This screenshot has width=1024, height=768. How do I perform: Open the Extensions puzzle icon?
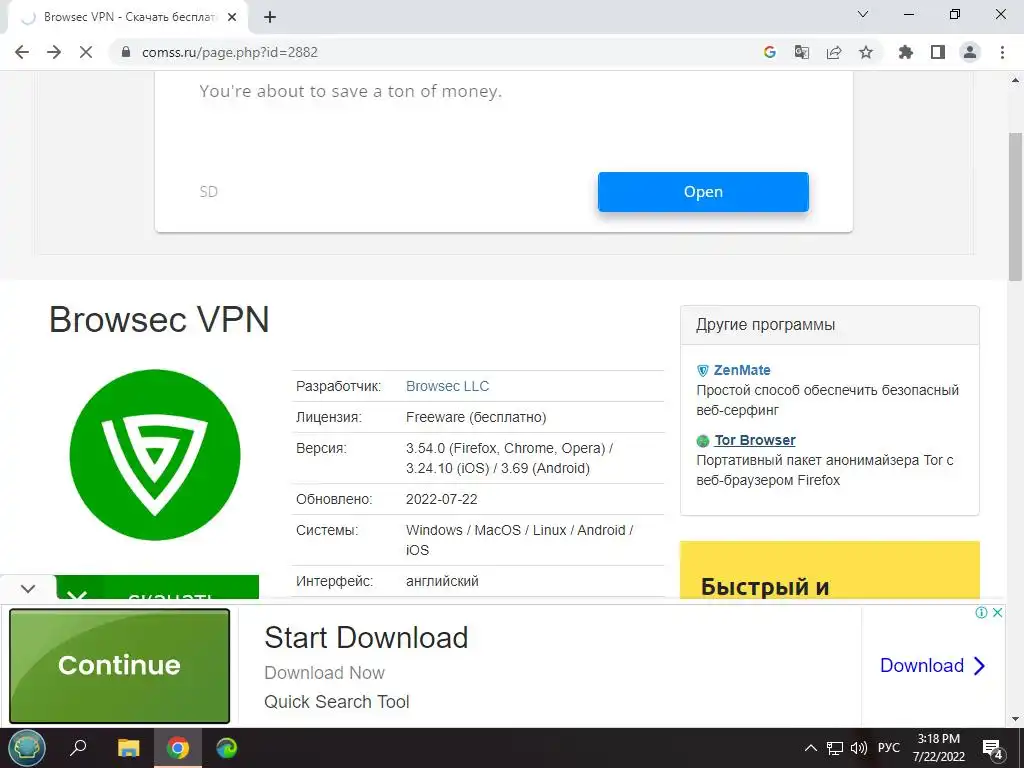point(906,52)
